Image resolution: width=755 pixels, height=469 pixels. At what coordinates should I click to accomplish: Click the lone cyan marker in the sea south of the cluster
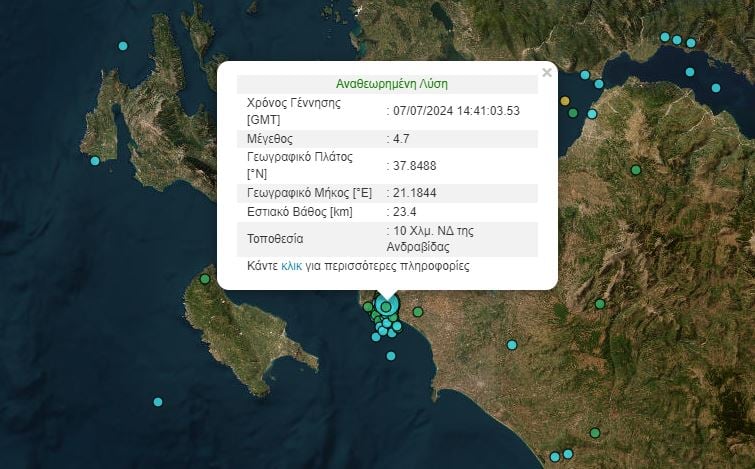(x=391, y=356)
